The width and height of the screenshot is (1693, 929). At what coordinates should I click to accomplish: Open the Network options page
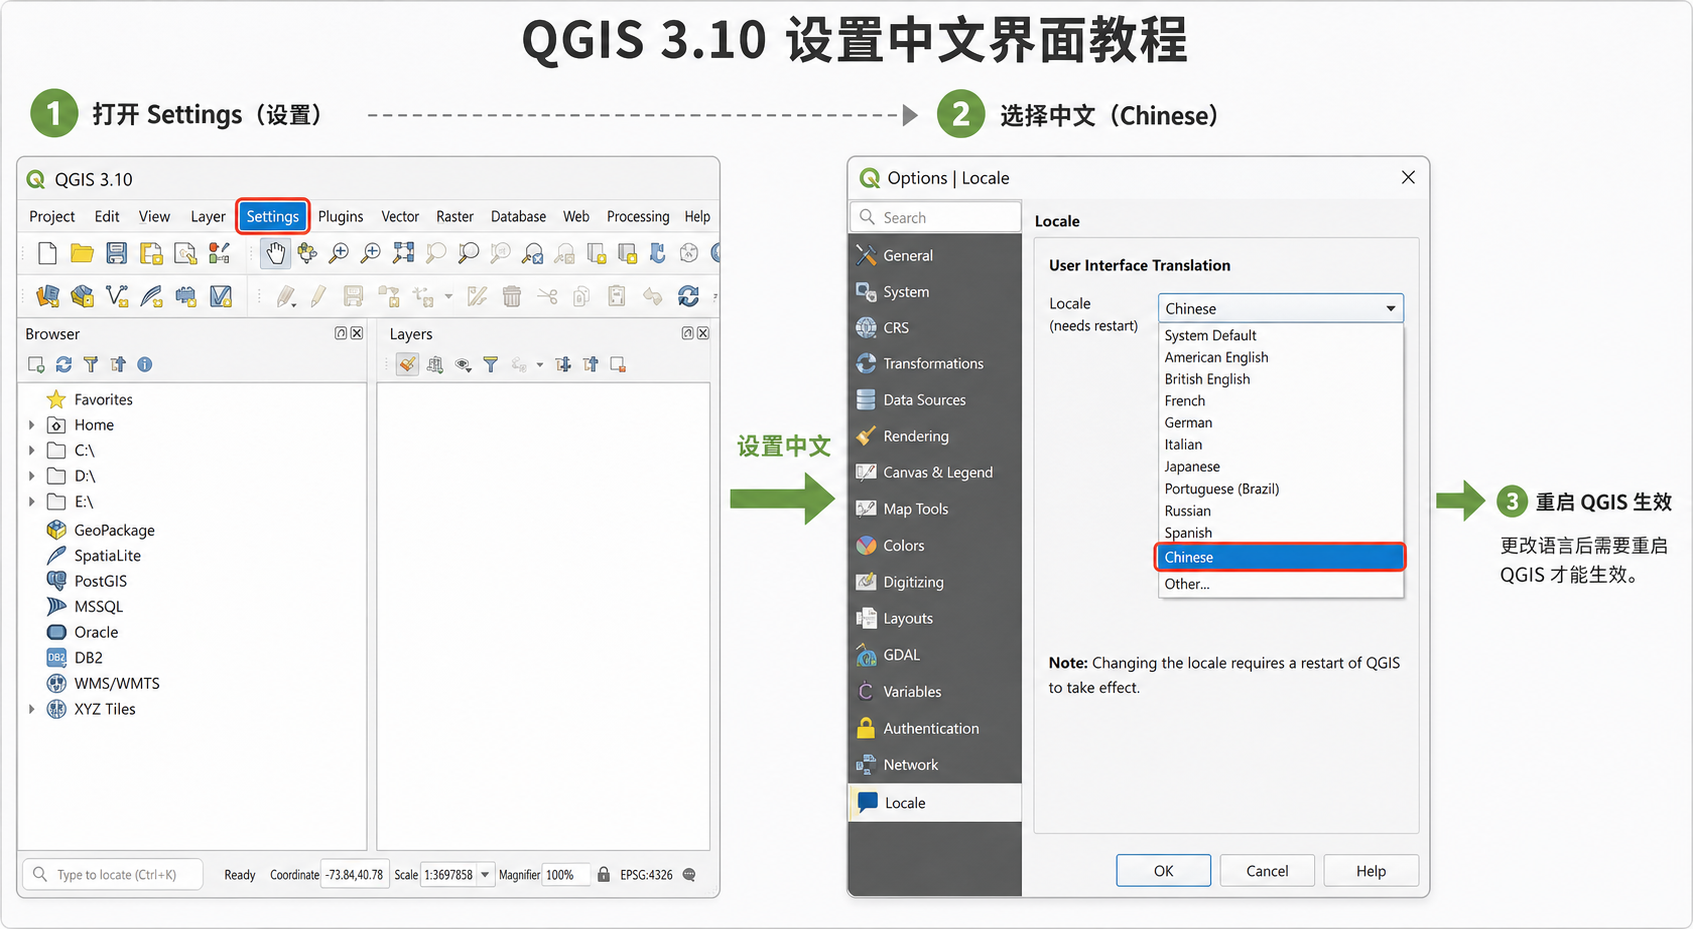pos(935,764)
